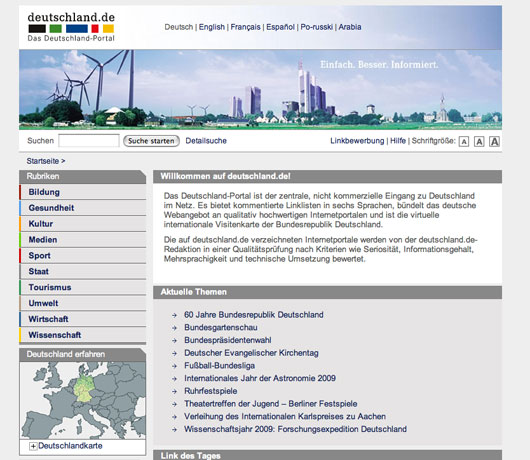Viewport: 530px width, 460px height.
Task: Click the Willkommen auf deutschland.de! header
Action: 327,176
